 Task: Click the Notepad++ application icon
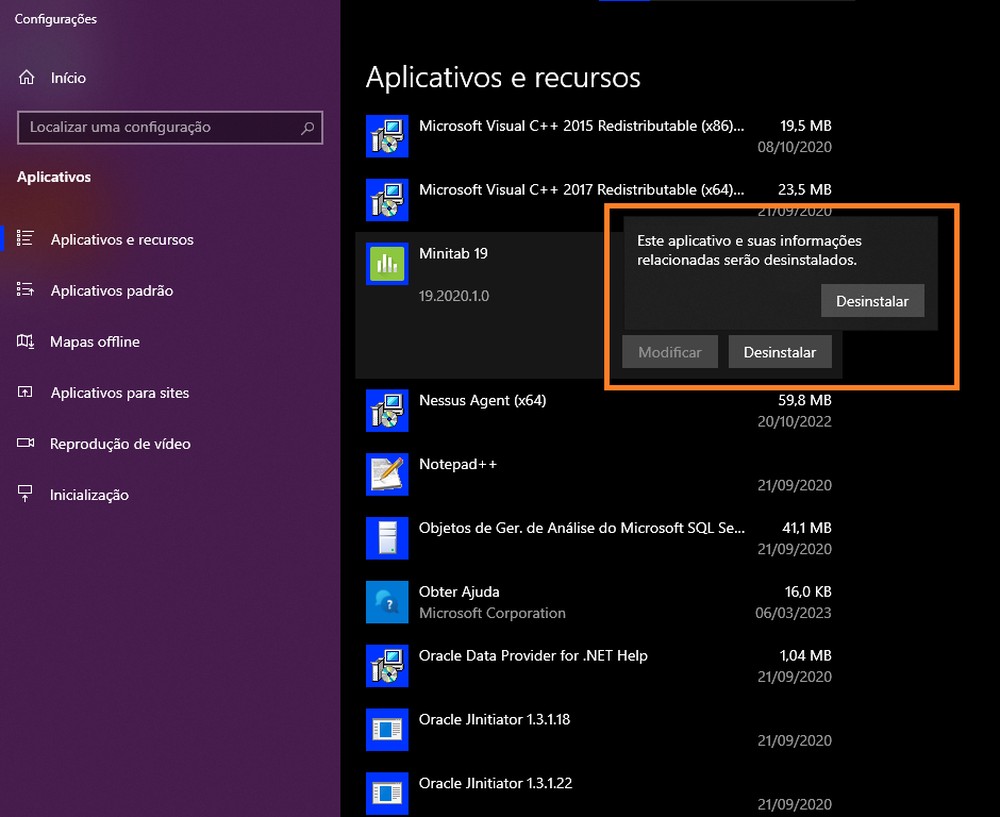(x=387, y=474)
